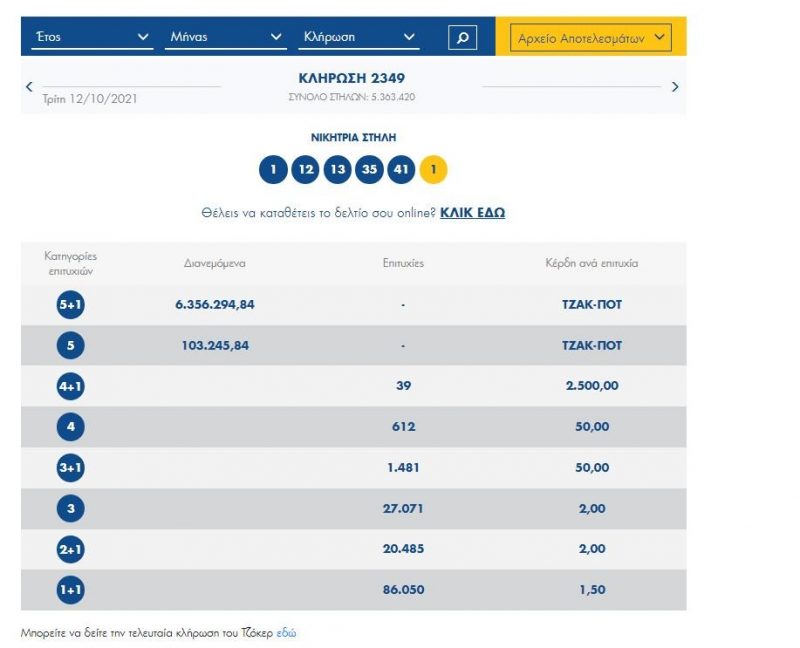Click winning number ball 41
This screenshot has height=648, width=800.
pyautogui.click(x=401, y=170)
